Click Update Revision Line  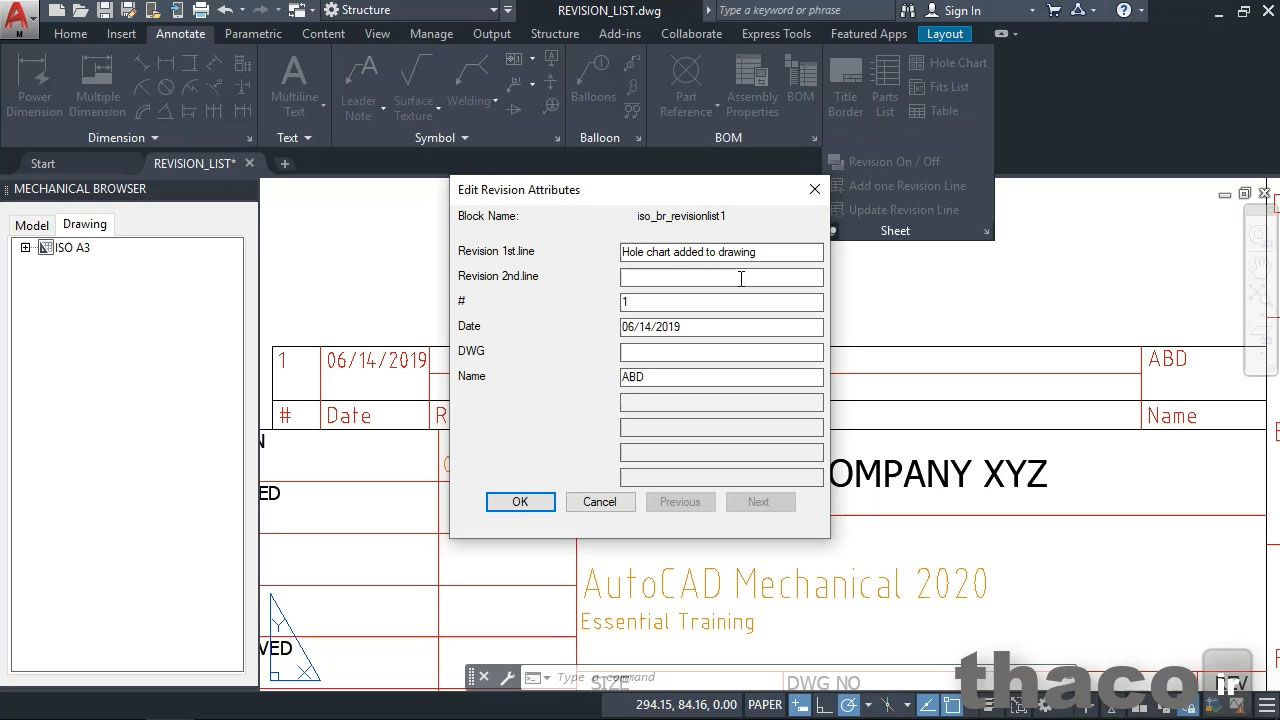(x=893, y=210)
